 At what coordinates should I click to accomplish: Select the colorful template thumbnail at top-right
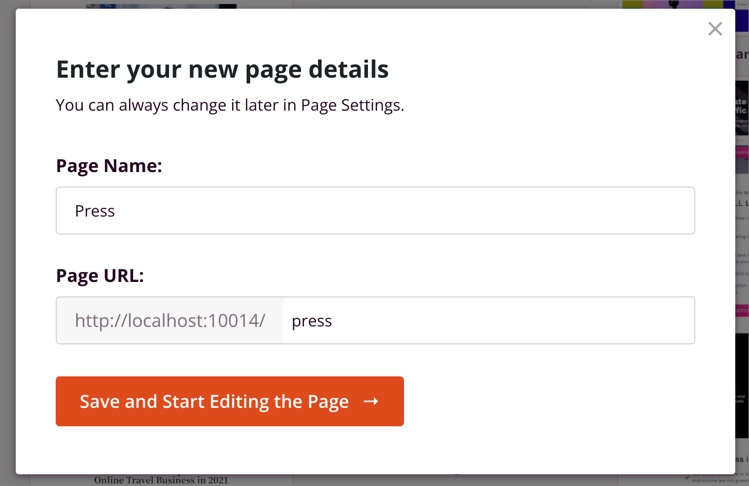[680, 4]
